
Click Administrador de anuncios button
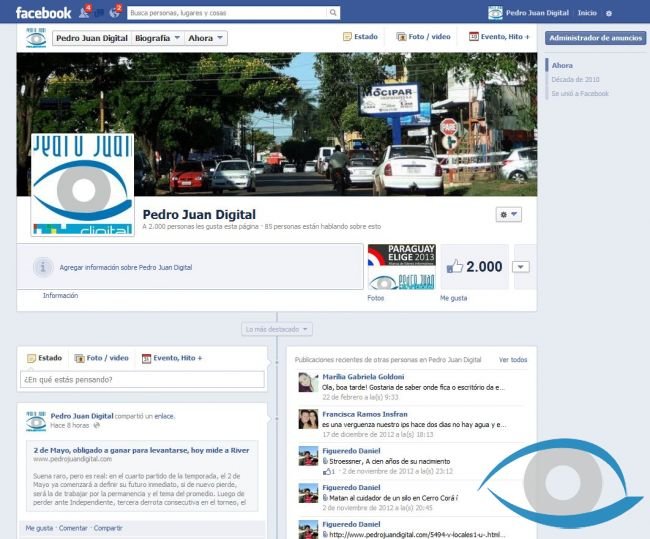tap(595, 38)
